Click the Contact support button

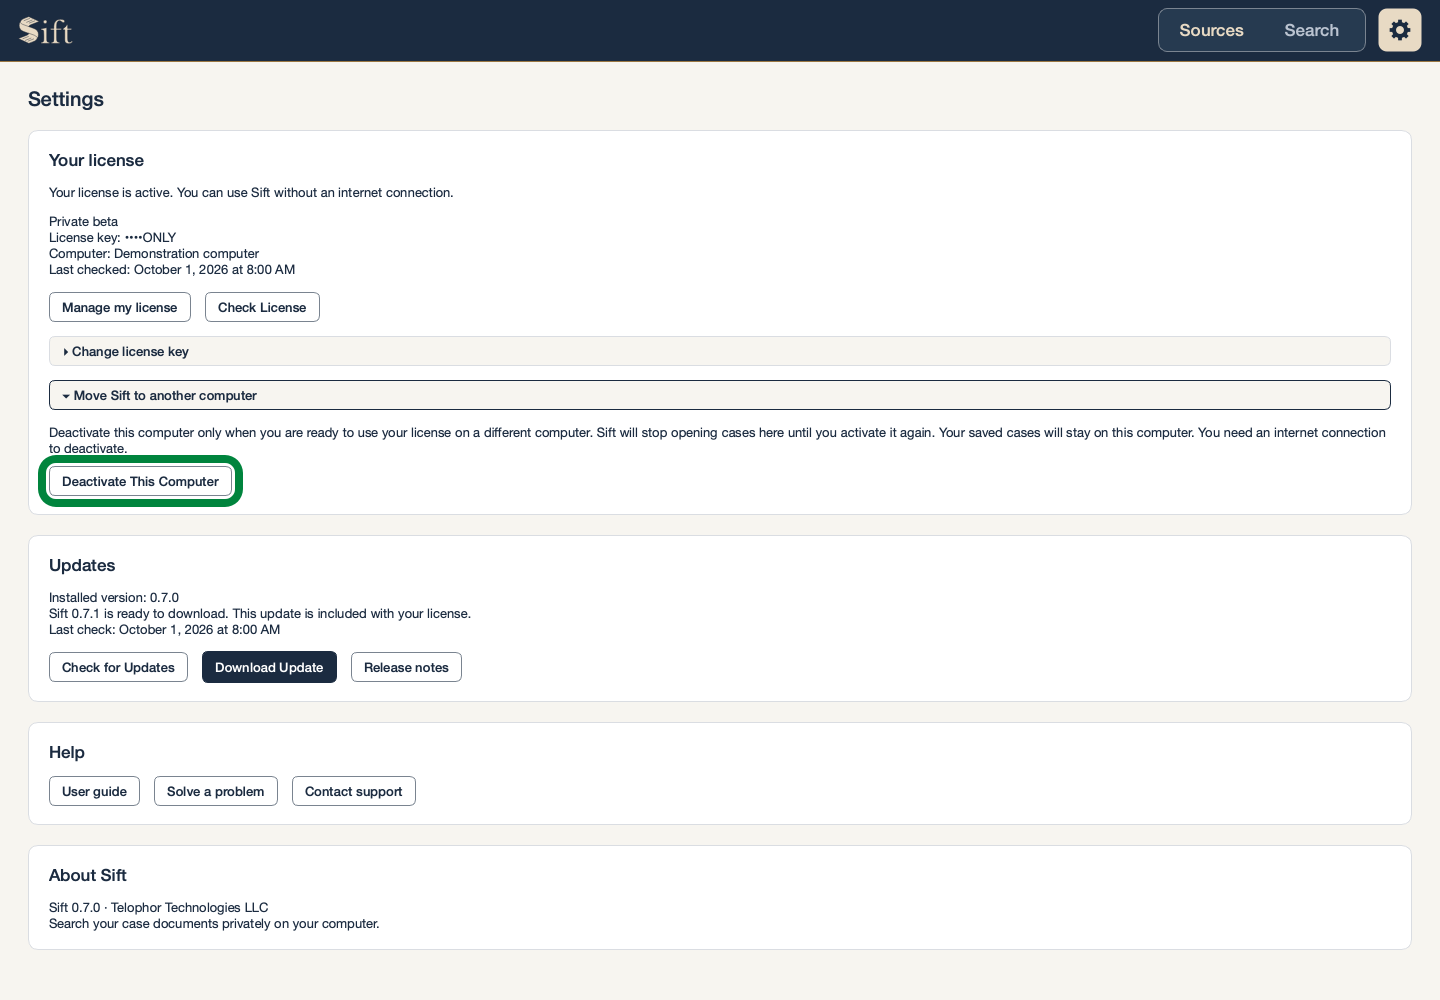(354, 791)
